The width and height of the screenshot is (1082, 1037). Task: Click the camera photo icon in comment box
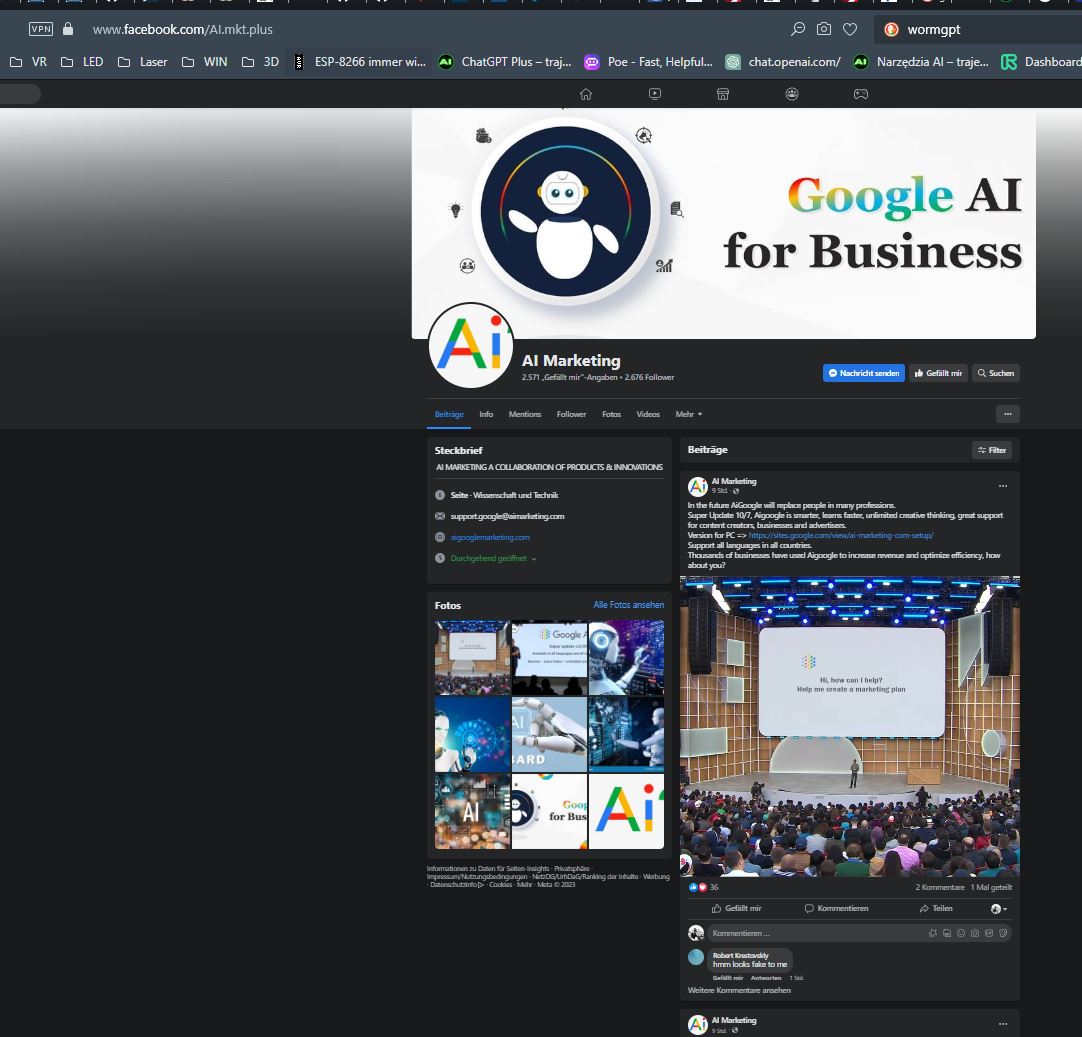[974, 933]
